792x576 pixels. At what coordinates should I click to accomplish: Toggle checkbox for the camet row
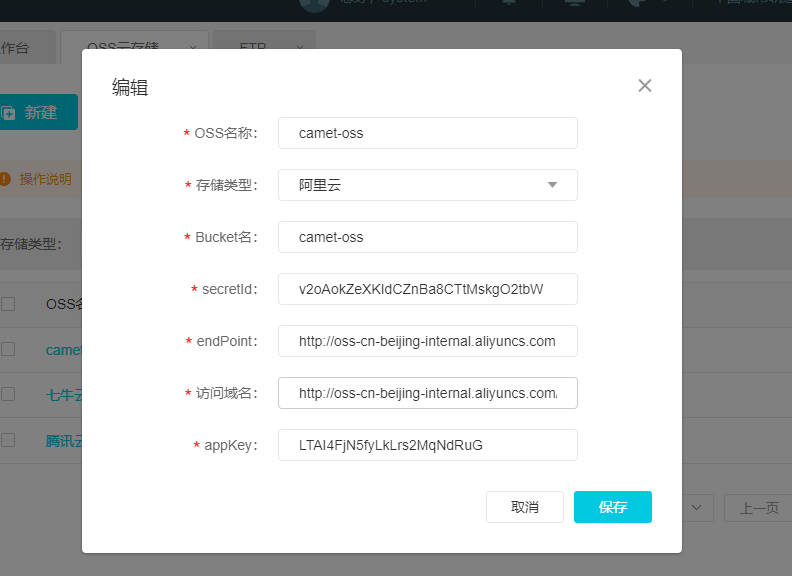tap(8, 349)
